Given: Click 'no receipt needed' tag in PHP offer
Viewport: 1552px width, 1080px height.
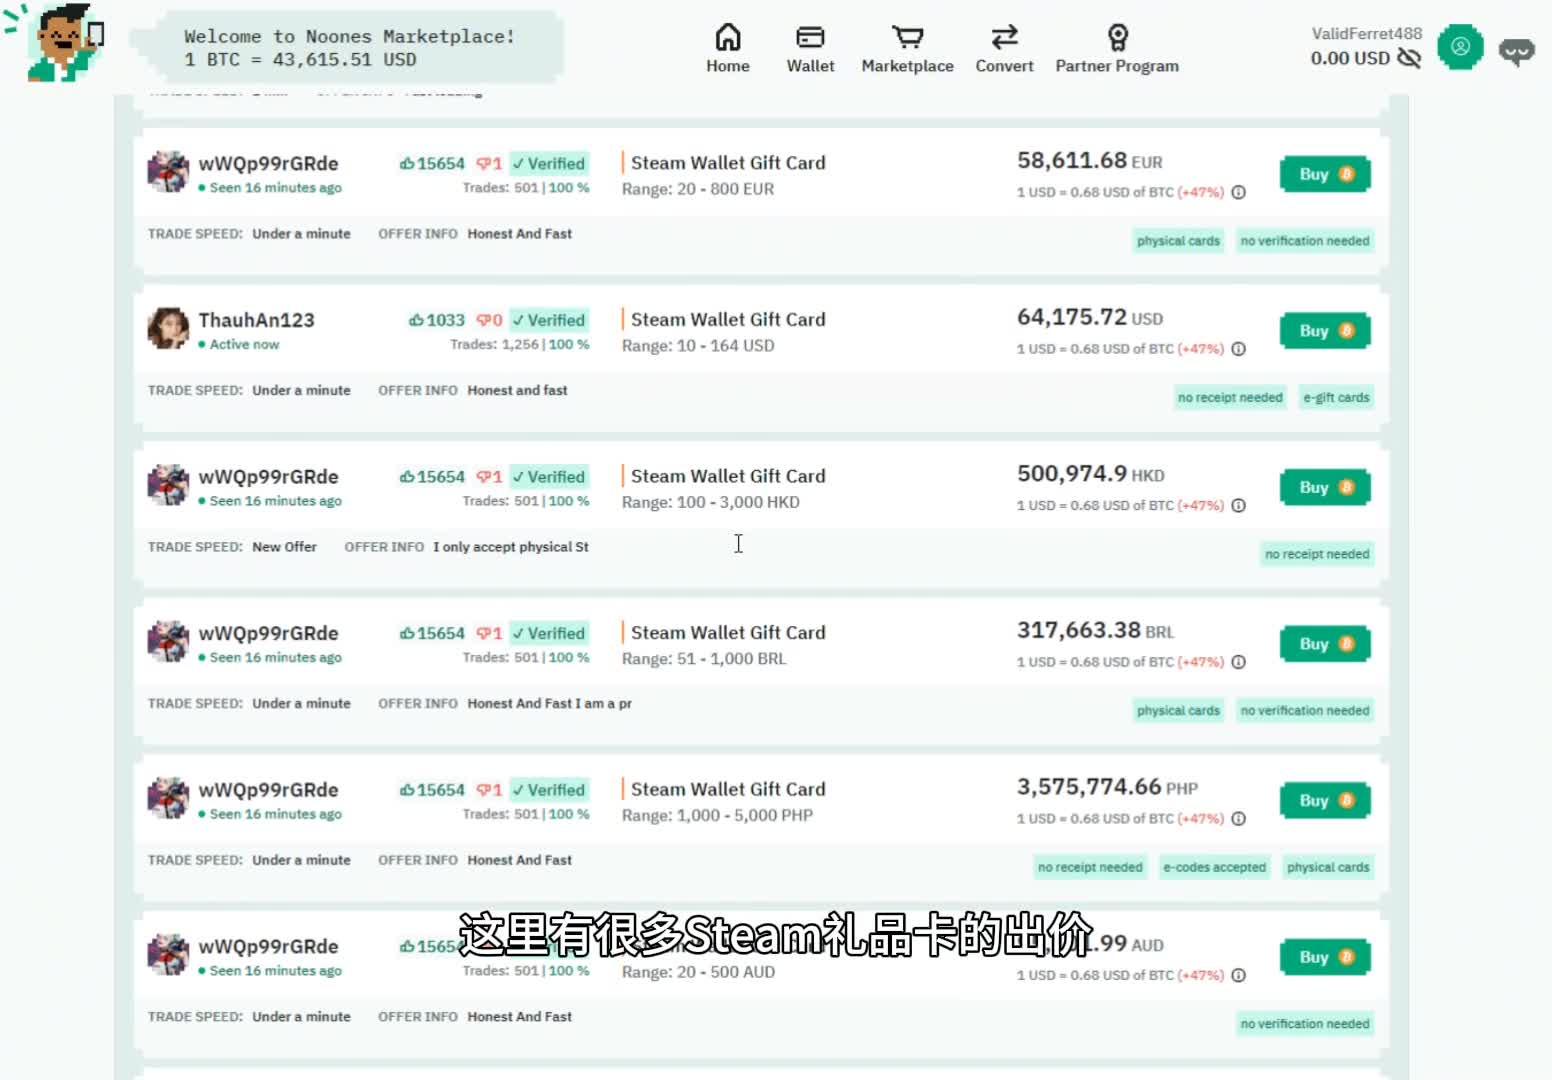Looking at the screenshot, I should pyautogui.click(x=1090, y=867).
